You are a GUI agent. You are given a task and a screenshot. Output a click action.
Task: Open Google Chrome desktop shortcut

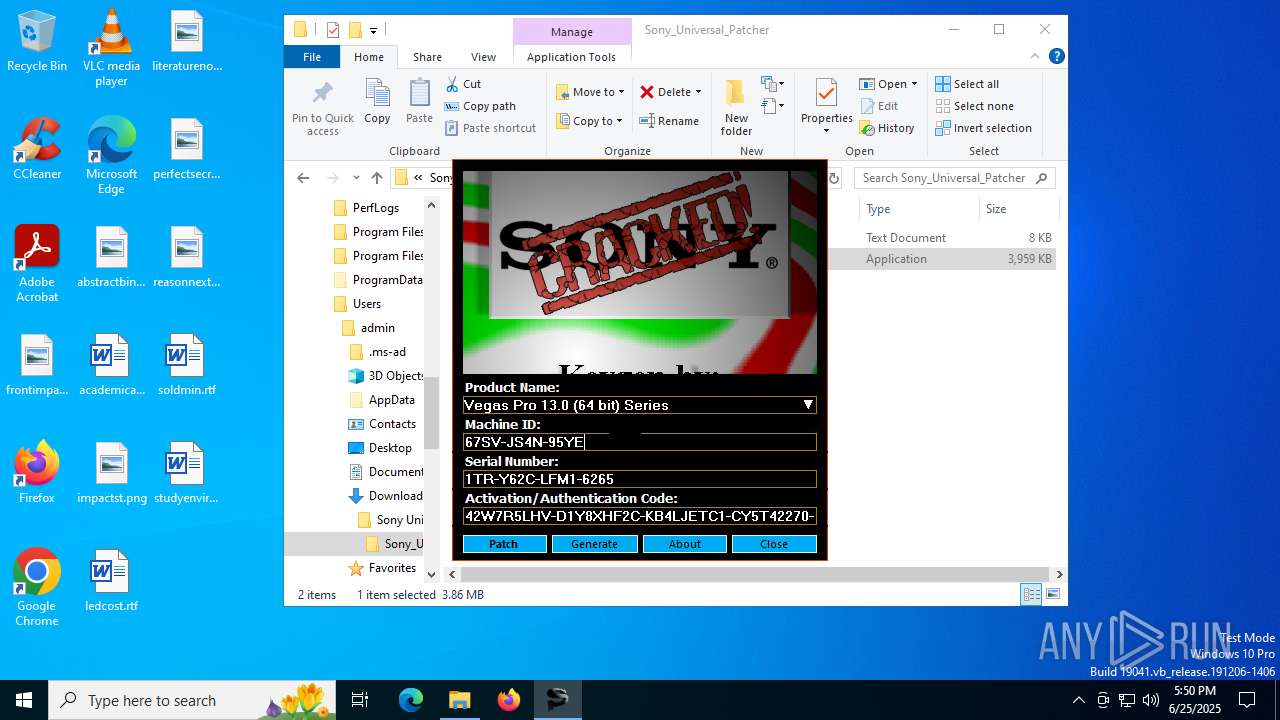click(x=37, y=587)
